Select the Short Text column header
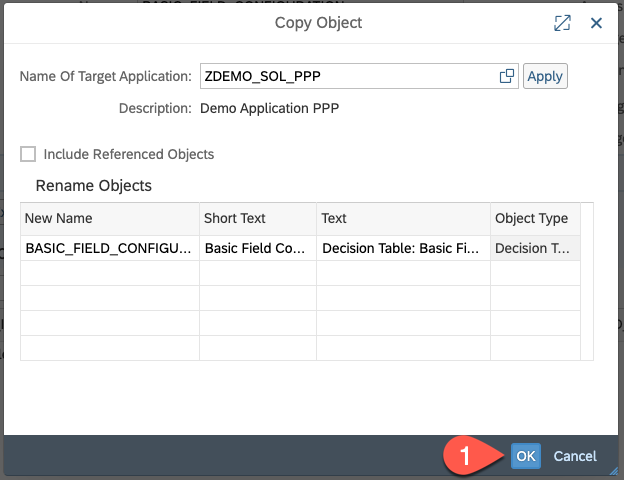The image size is (624, 480). click(257, 218)
